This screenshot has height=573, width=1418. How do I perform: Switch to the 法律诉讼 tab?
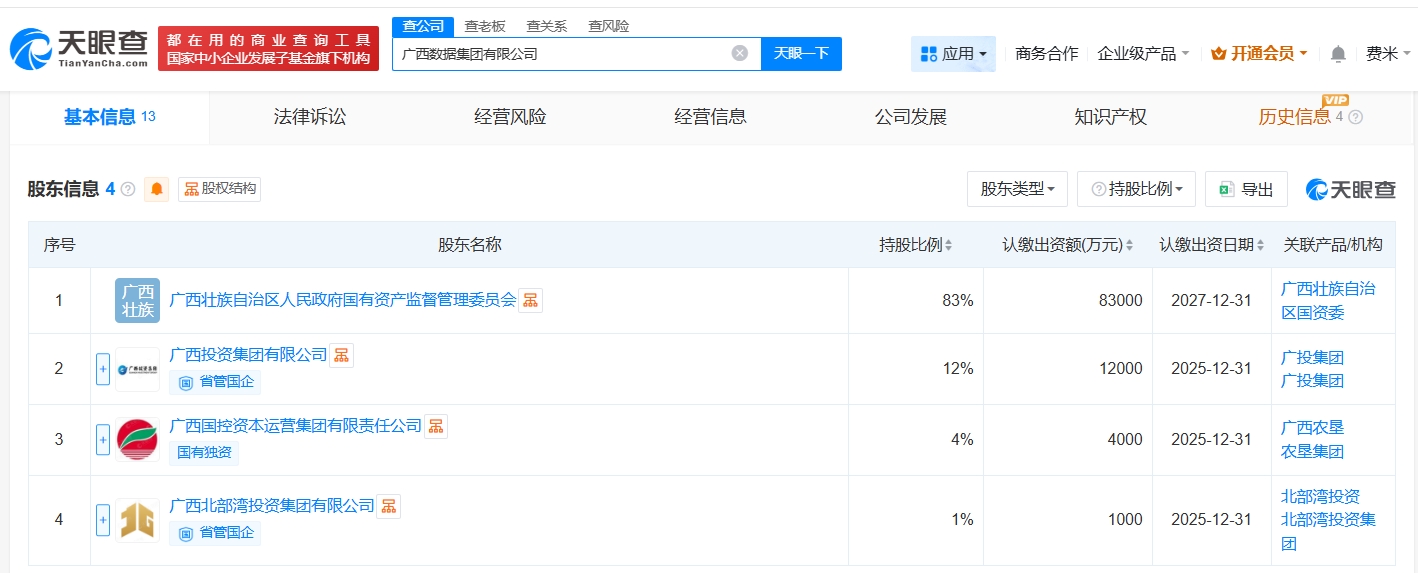click(310, 117)
